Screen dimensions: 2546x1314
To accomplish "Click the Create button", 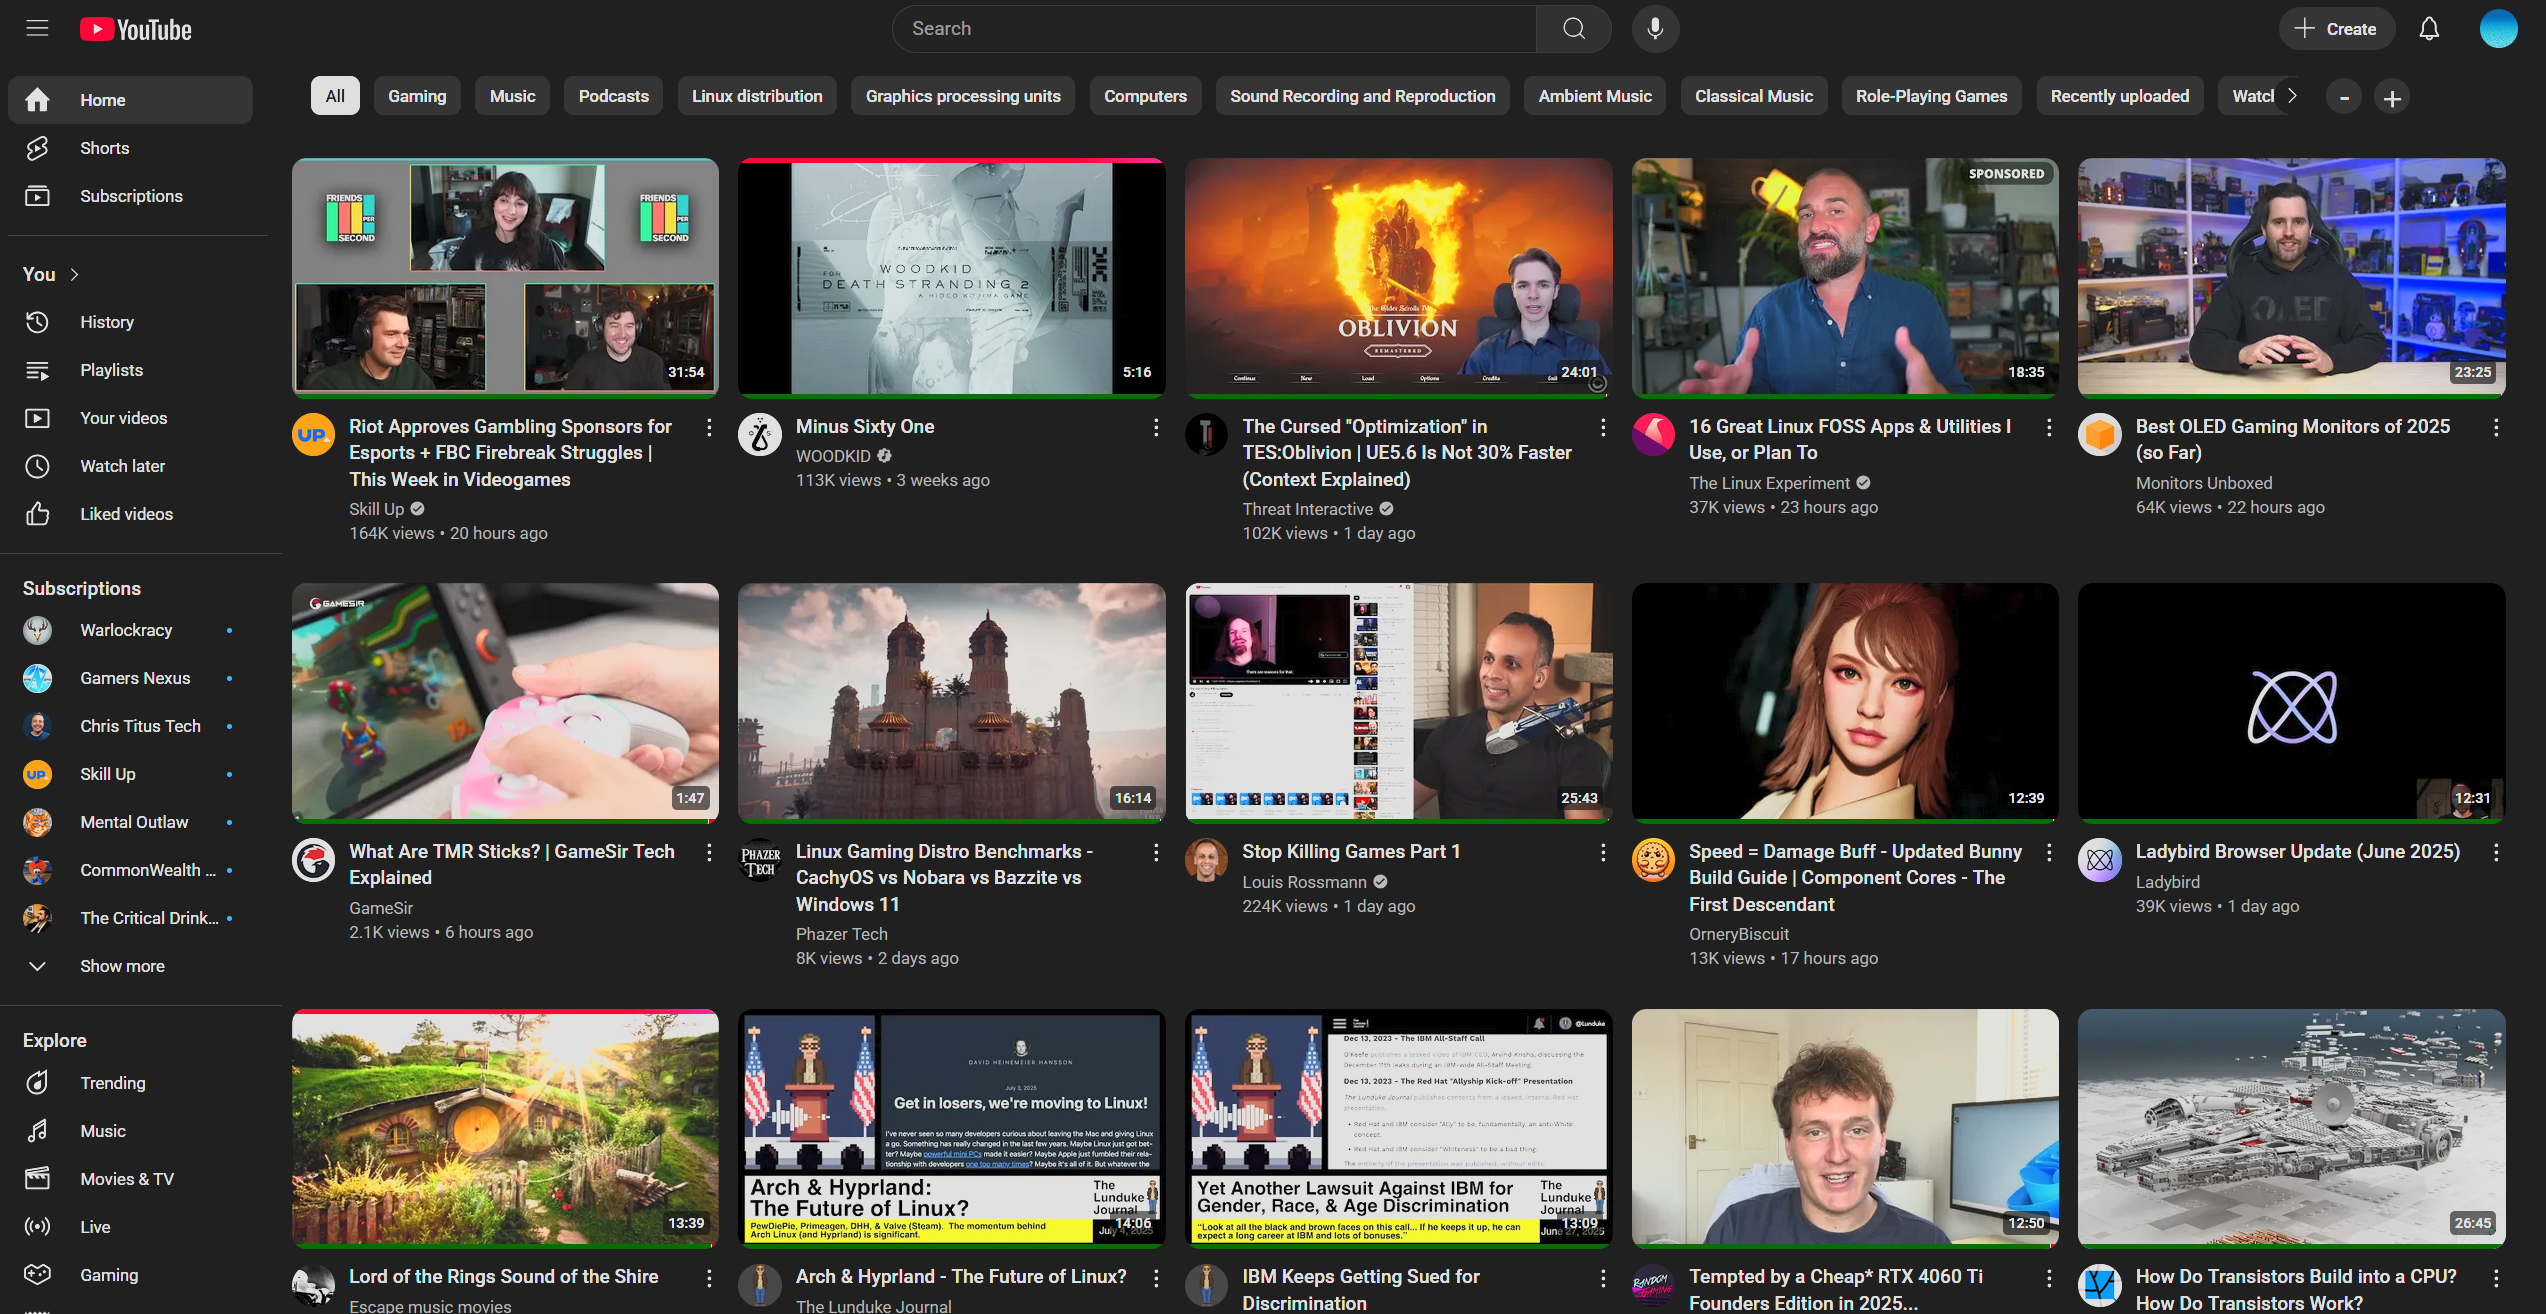I will click(2336, 29).
